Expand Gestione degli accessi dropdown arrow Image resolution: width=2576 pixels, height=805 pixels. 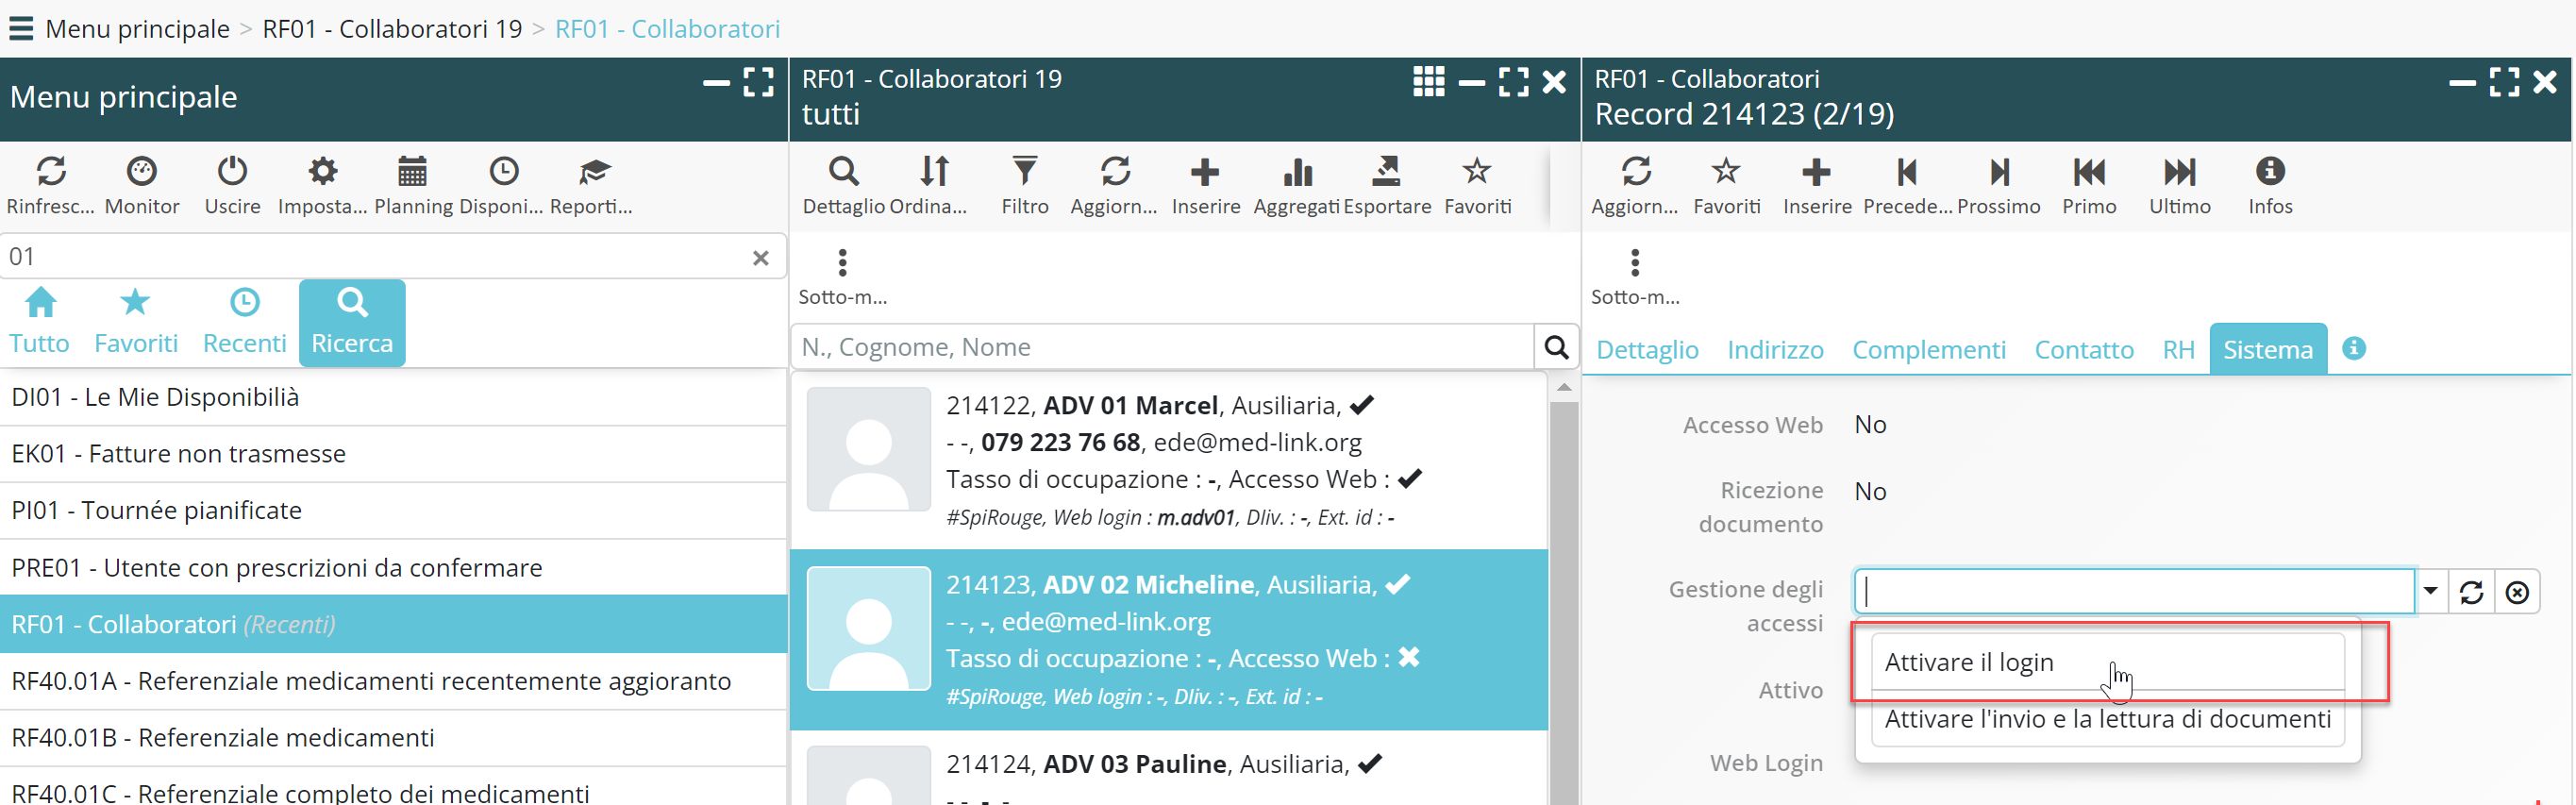2430,591
